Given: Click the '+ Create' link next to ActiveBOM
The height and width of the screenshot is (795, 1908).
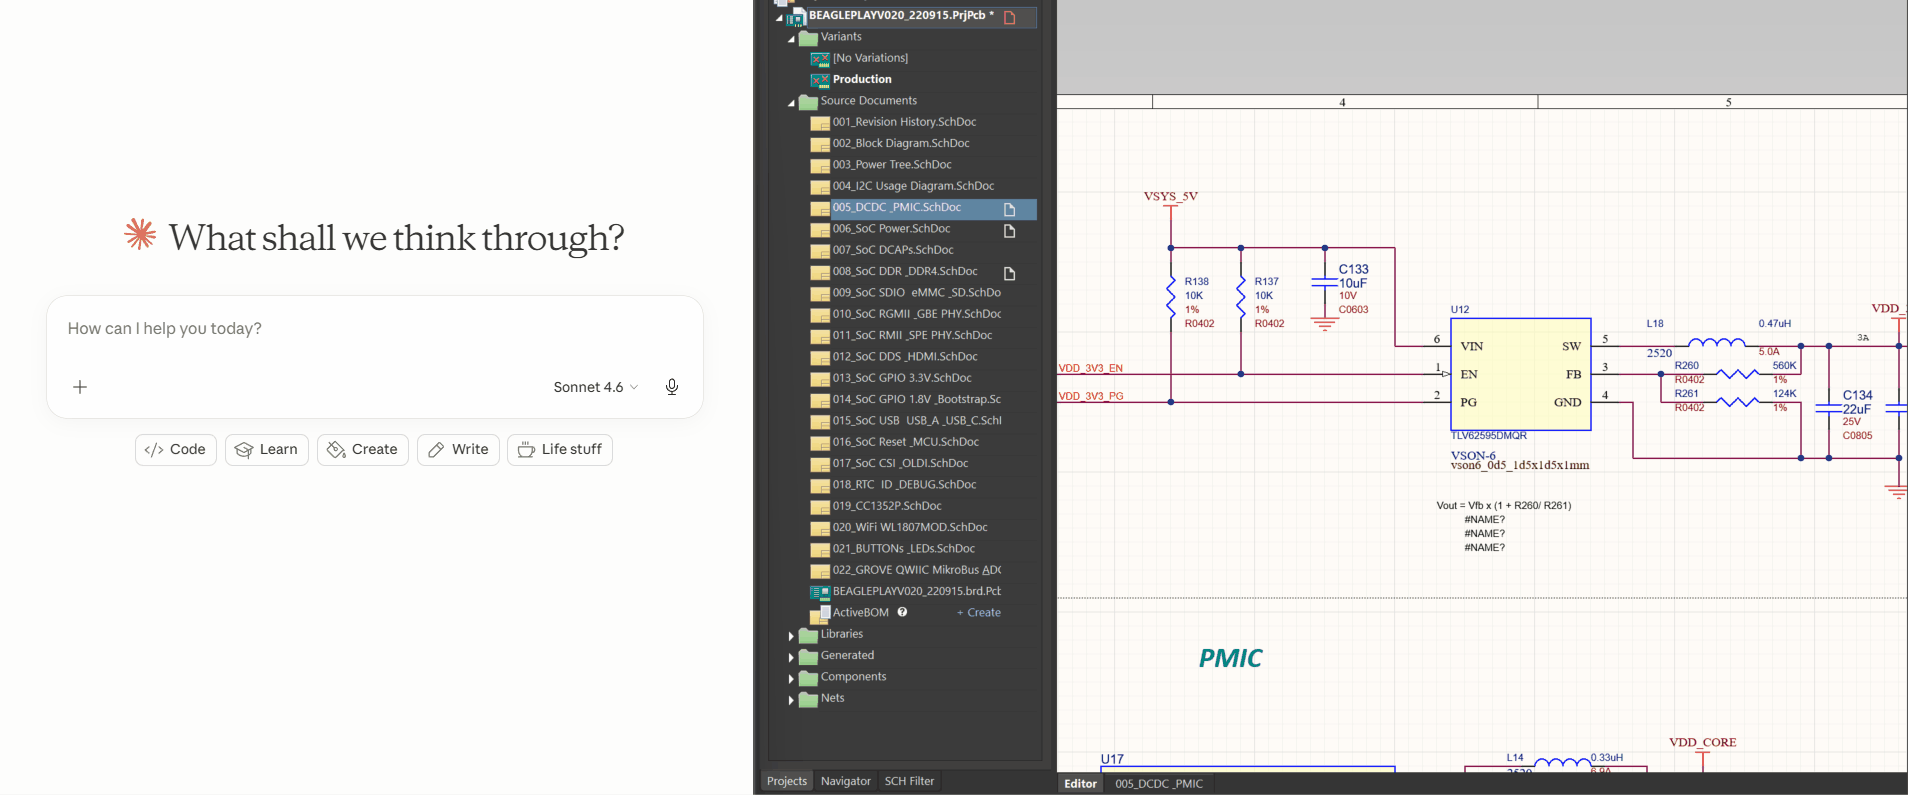Looking at the screenshot, I should pyautogui.click(x=979, y=613).
